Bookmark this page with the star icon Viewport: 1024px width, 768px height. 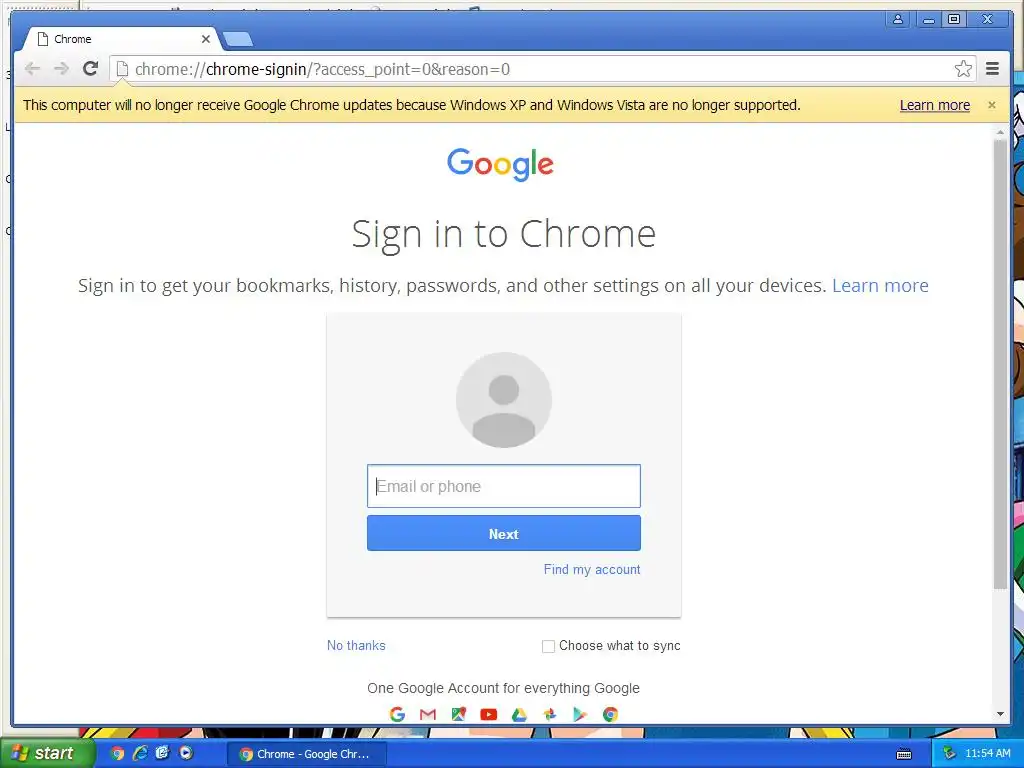[963, 69]
